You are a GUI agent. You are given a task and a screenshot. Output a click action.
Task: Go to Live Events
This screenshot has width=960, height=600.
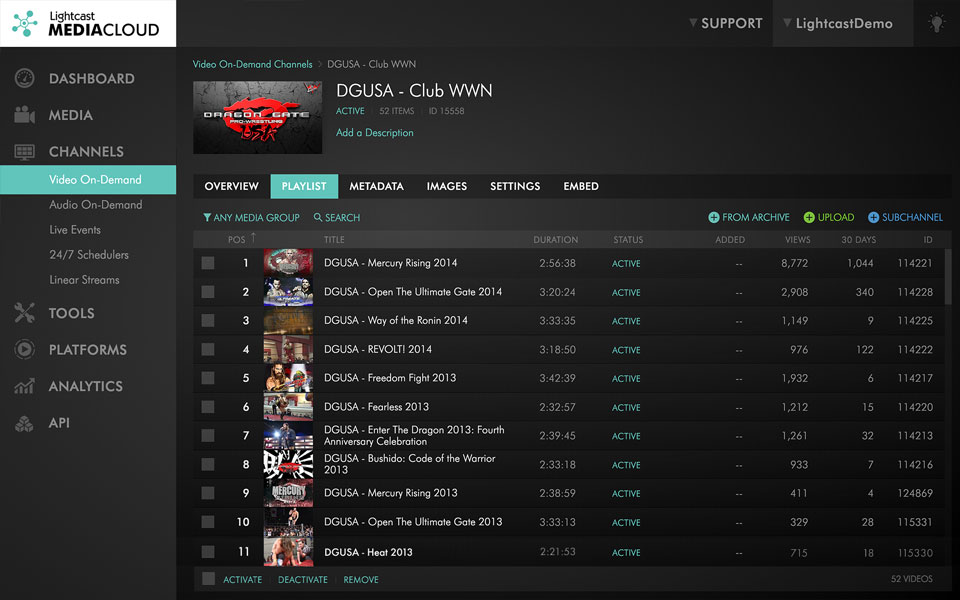pos(75,230)
